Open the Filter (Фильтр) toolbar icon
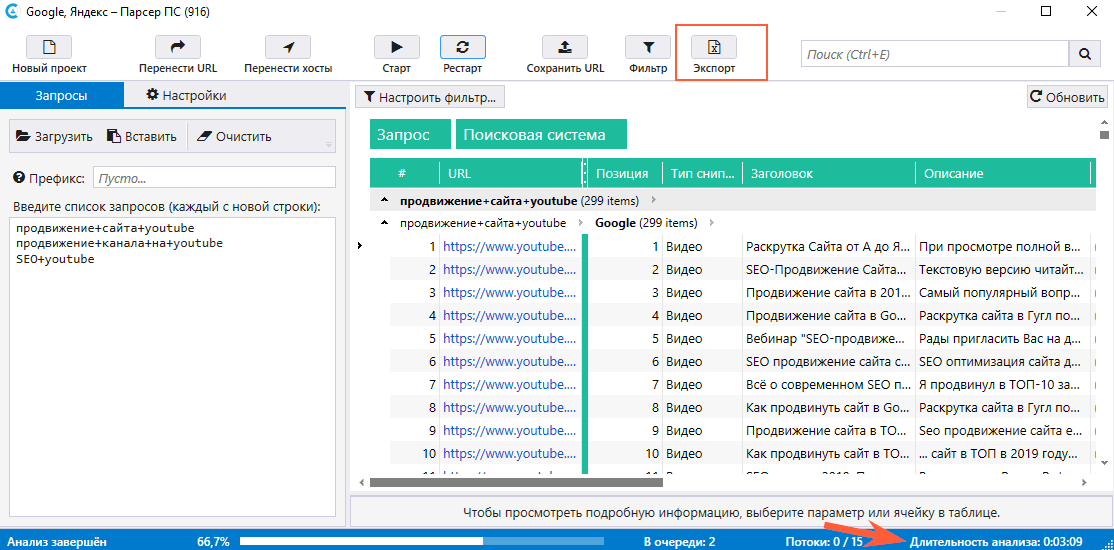 pyautogui.click(x=648, y=47)
